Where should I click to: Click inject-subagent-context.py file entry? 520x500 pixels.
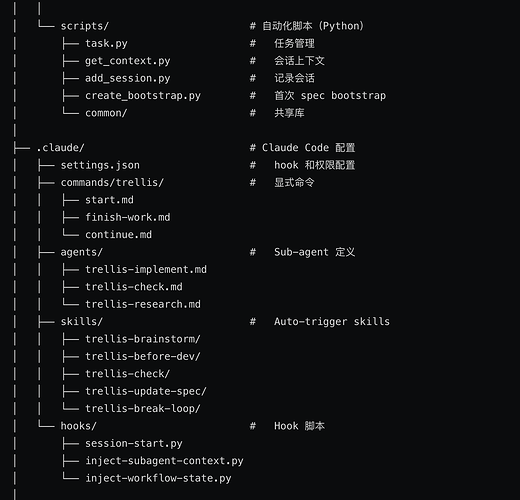(x=164, y=461)
